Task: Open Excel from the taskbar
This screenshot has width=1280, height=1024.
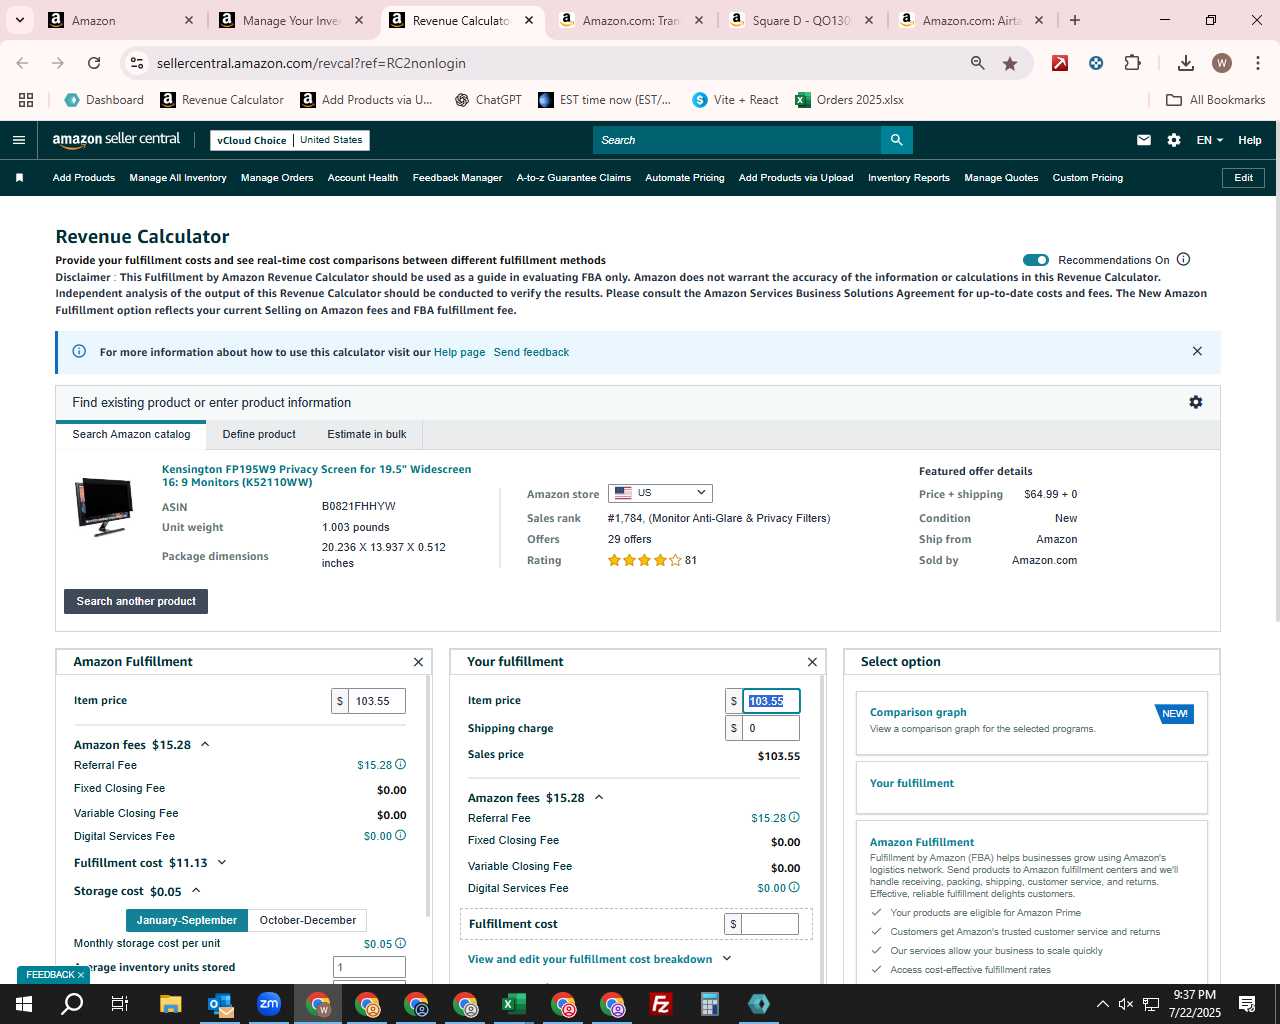Action: [x=514, y=1004]
